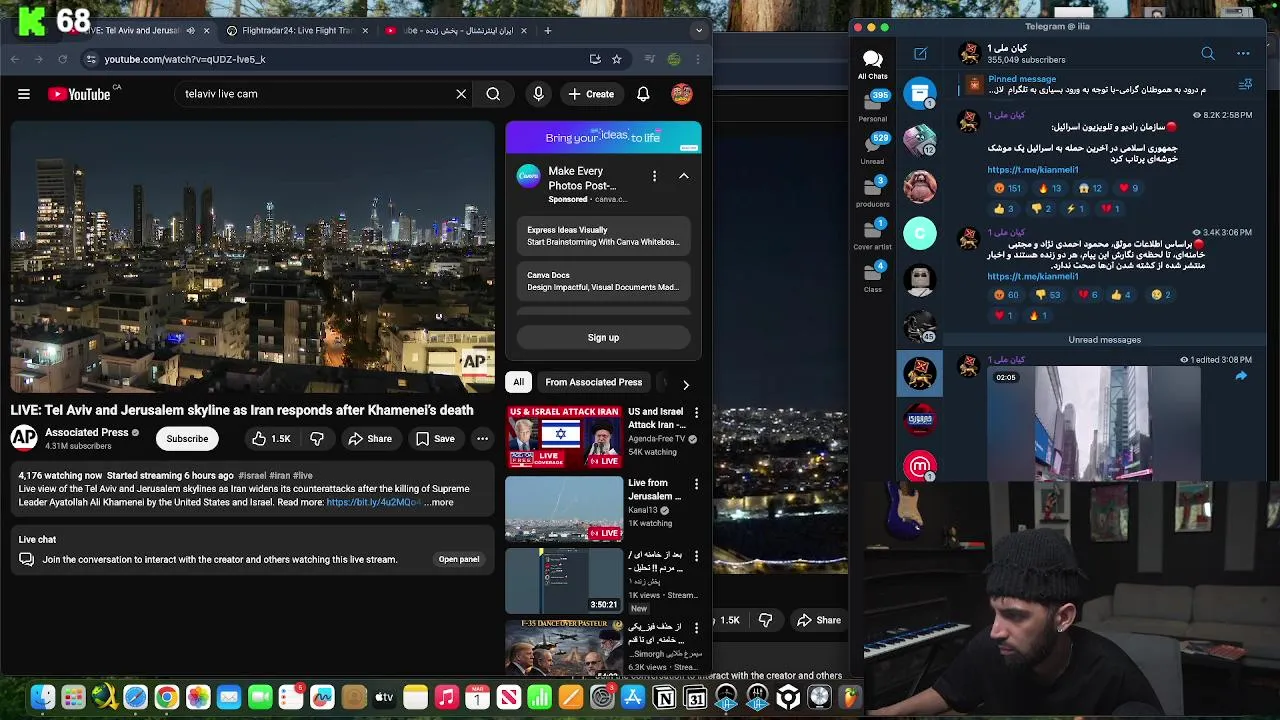Click the YouTube search input field
The width and height of the screenshot is (1280, 720).
click(x=315, y=94)
